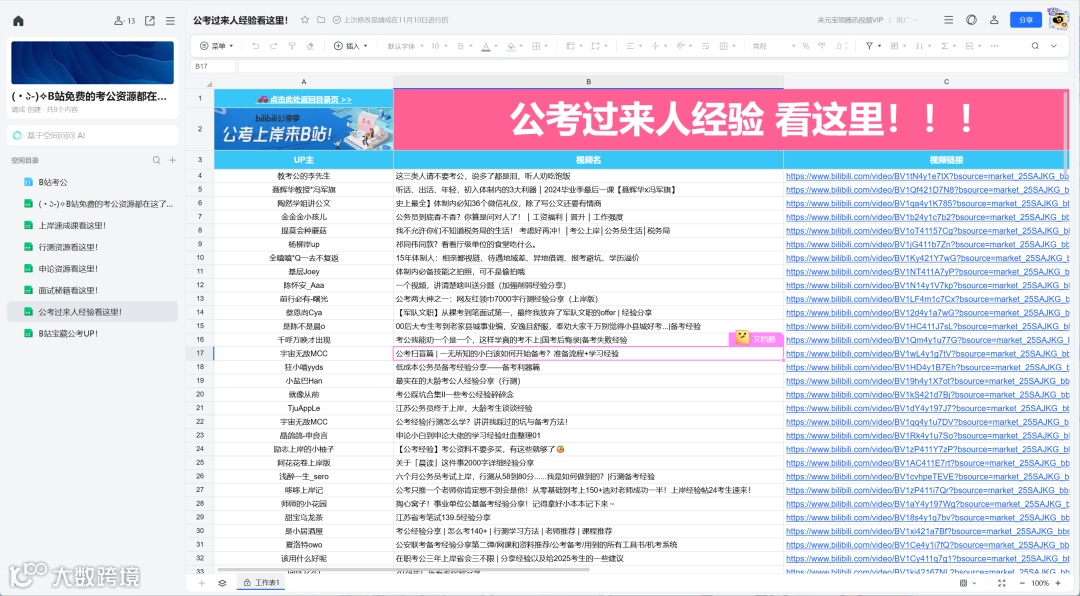1080x596 pixels.
Task: Go to the home icon in sidebar
Action: click(19, 21)
